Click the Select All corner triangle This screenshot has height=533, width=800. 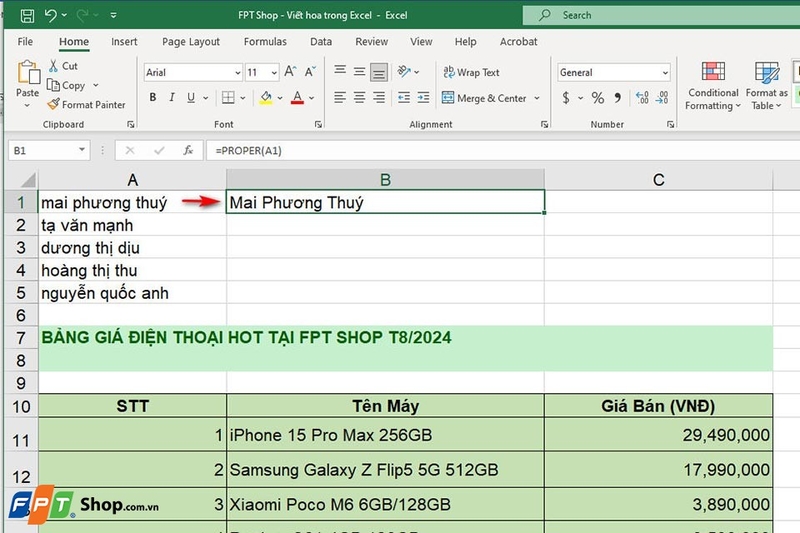point(28,180)
